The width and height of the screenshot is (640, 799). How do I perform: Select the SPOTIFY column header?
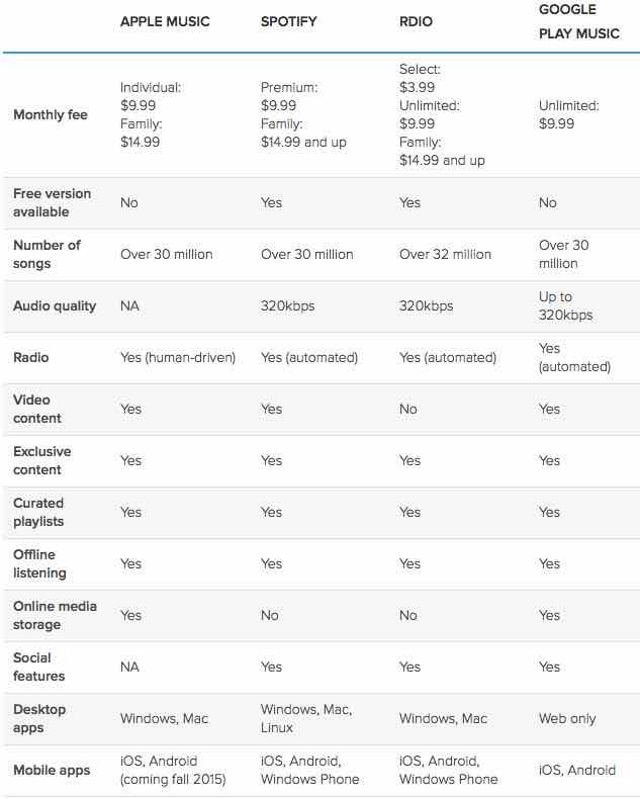(x=291, y=21)
